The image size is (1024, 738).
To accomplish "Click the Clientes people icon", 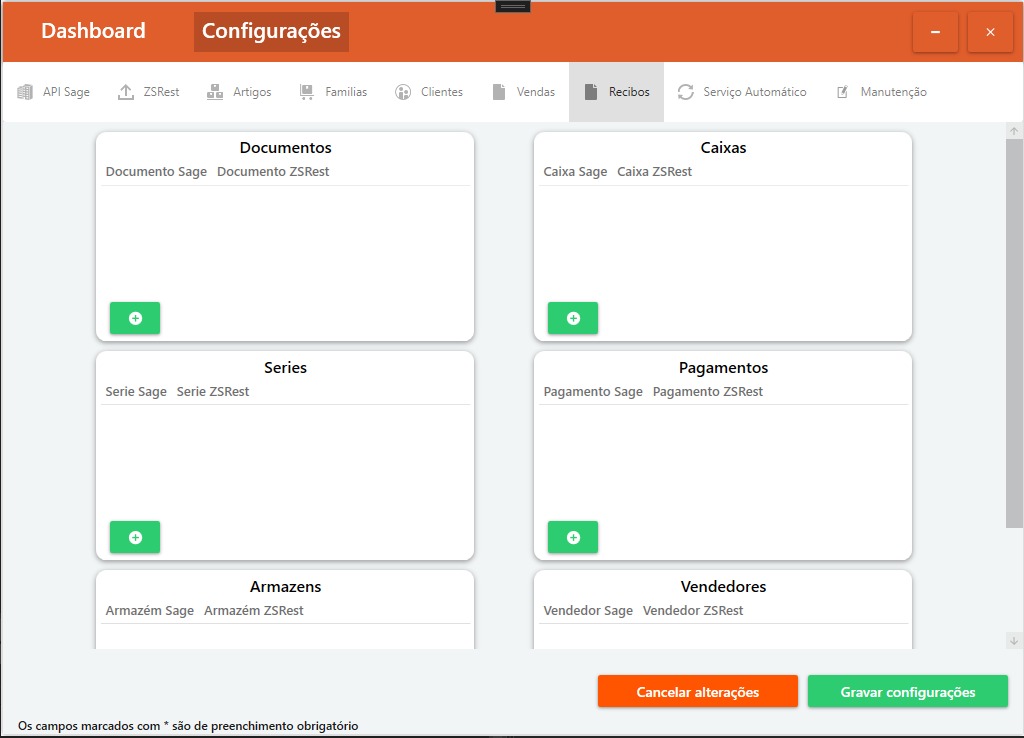I will (403, 92).
